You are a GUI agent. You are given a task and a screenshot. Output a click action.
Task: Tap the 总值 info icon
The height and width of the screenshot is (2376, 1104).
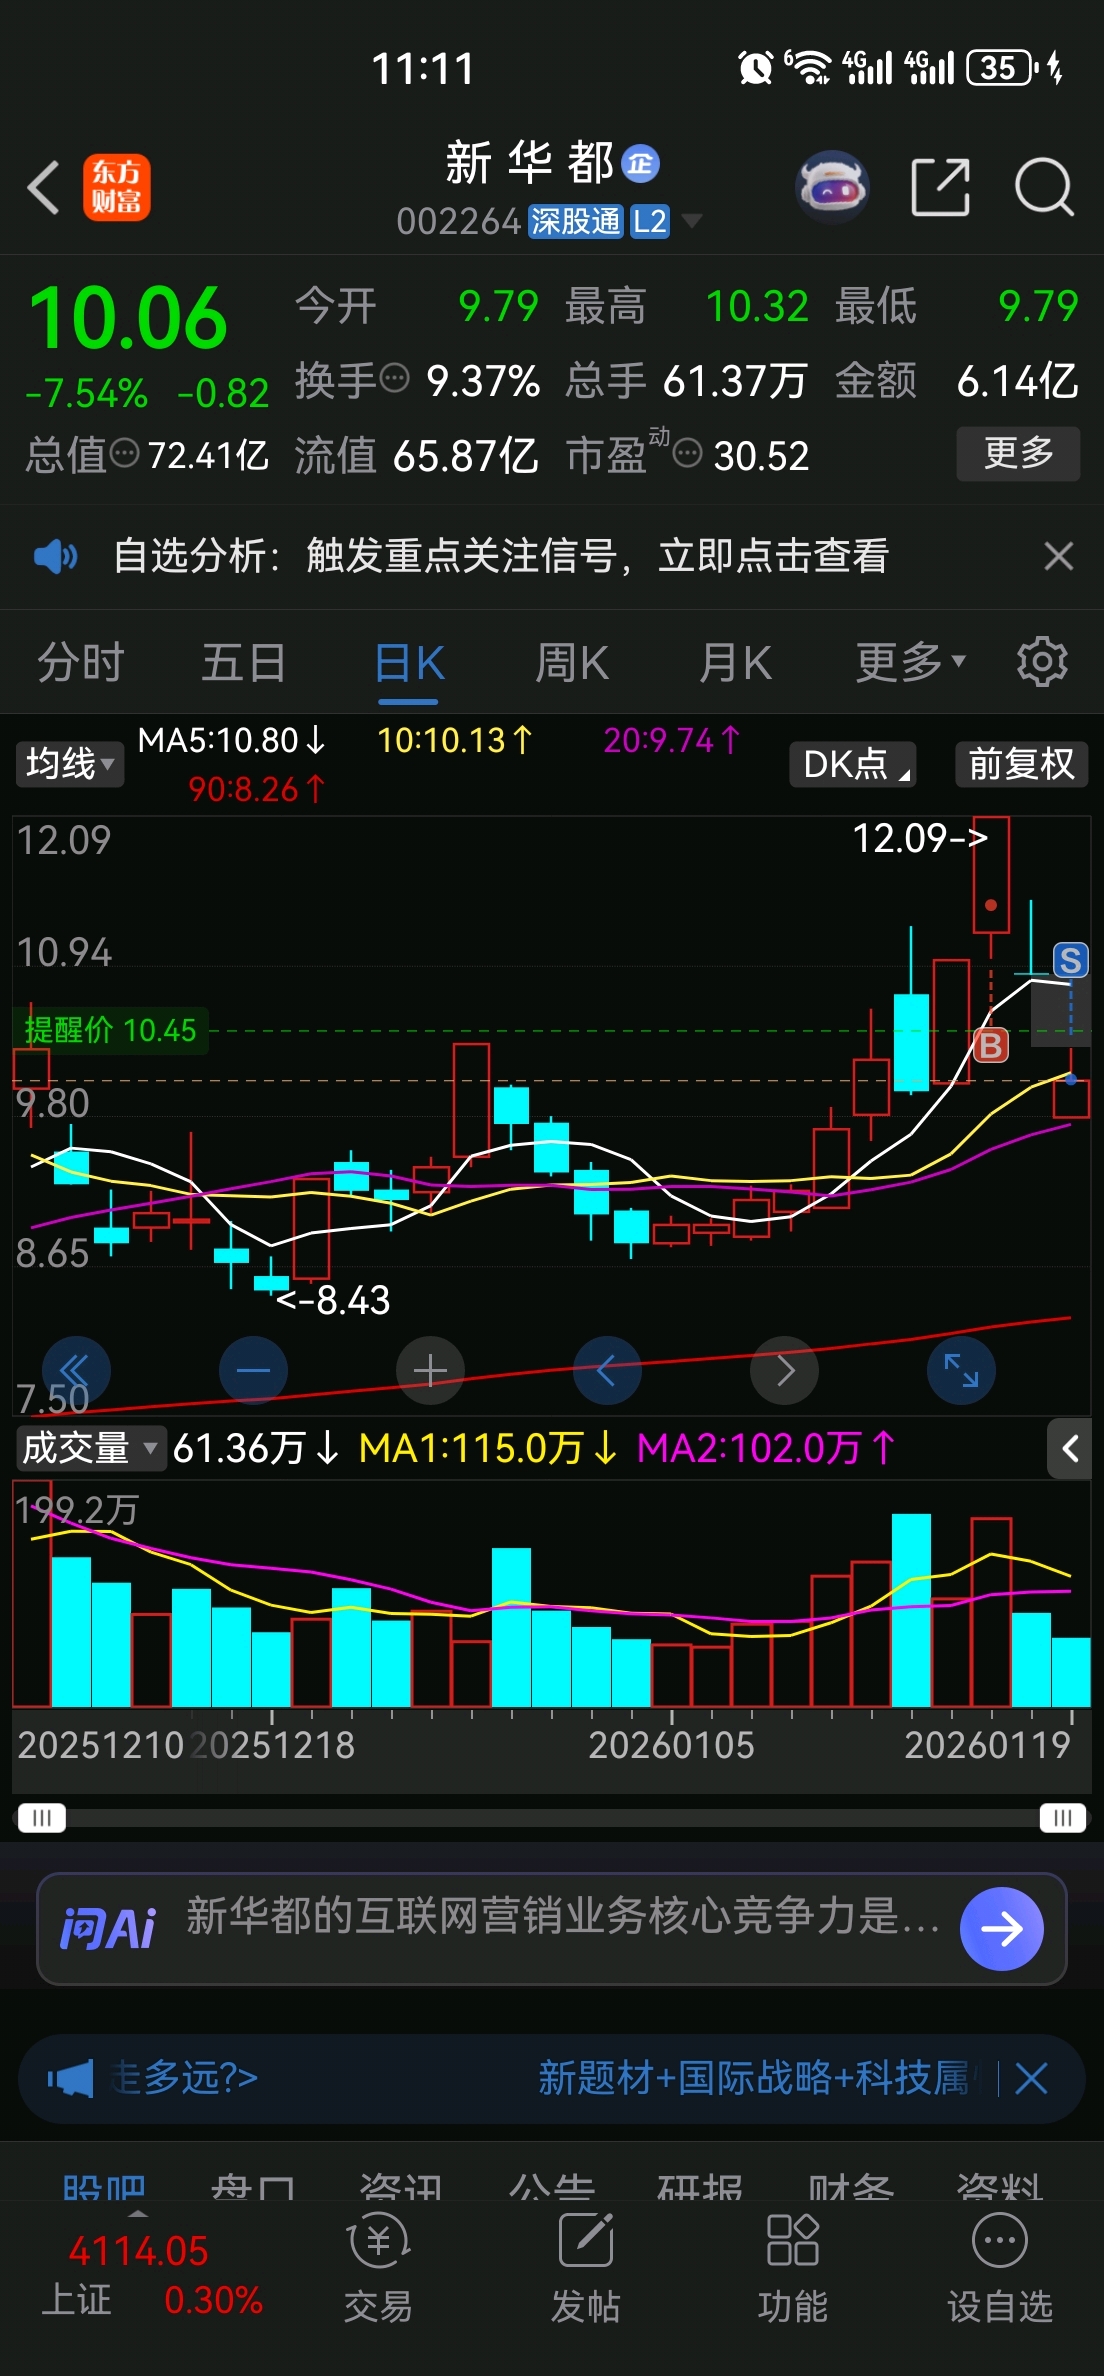(124, 454)
